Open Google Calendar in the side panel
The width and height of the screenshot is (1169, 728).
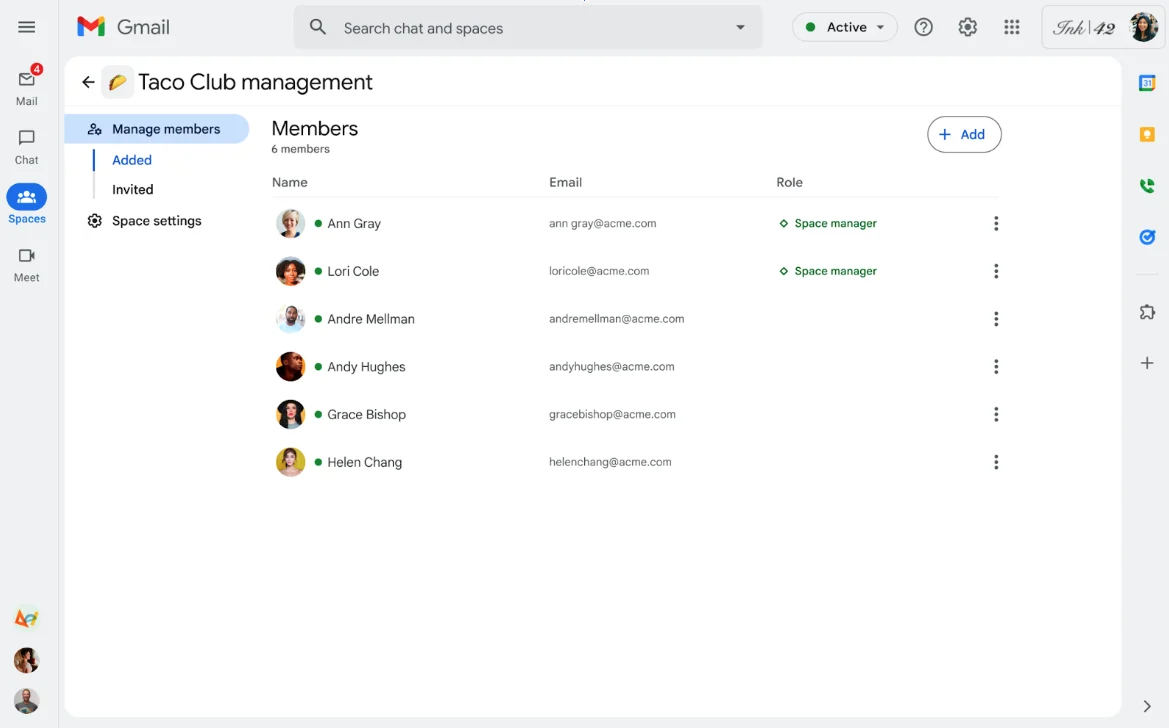coord(1147,84)
